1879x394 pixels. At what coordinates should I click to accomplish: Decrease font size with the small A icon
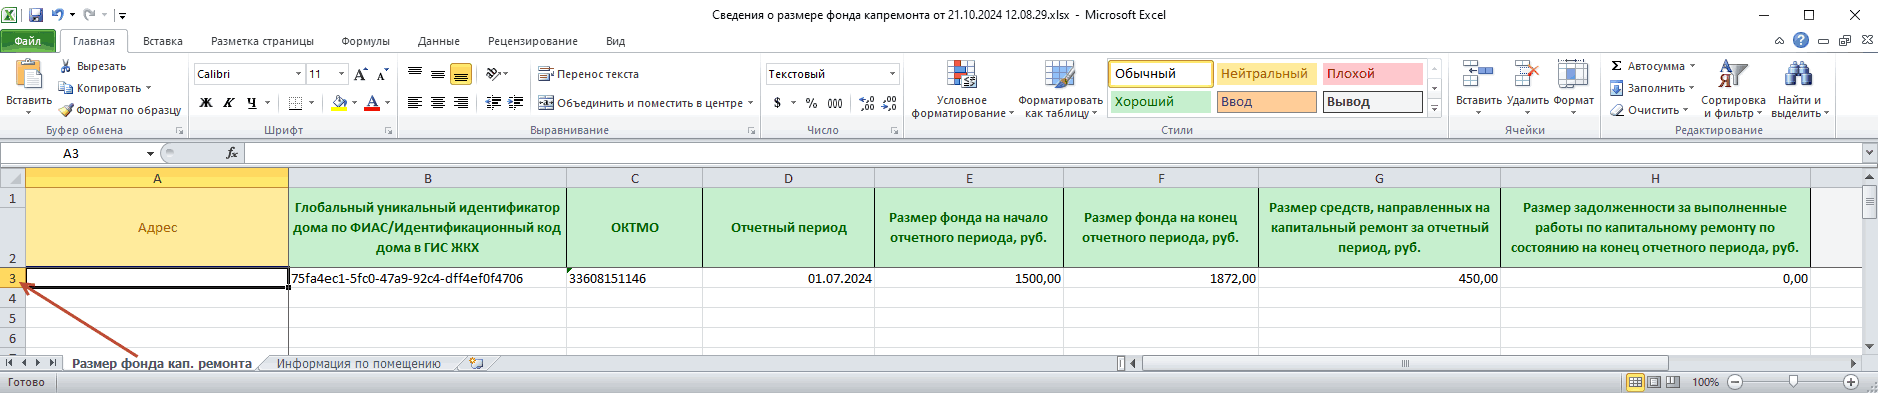[x=383, y=74]
